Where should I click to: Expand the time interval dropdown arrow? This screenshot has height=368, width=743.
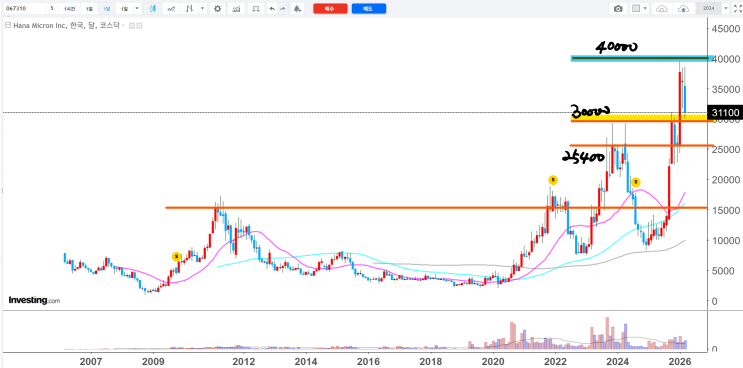(137, 9)
